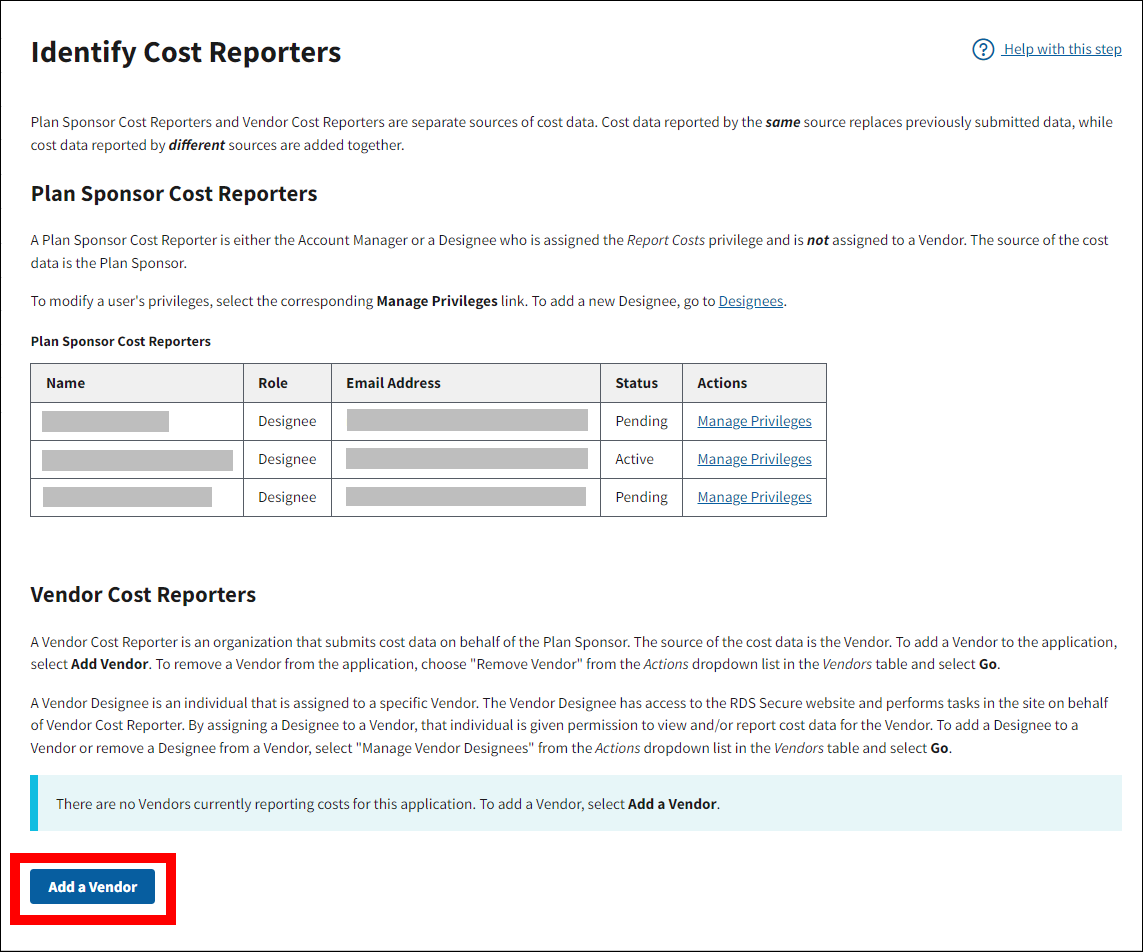Click Manage Privileges in the third table row

pos(754,498)
